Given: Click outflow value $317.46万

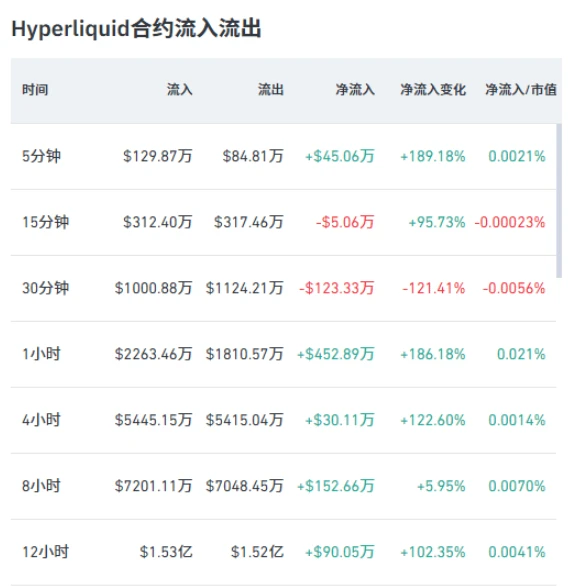Looking at the screenshot, I should (x=249, y=222).
